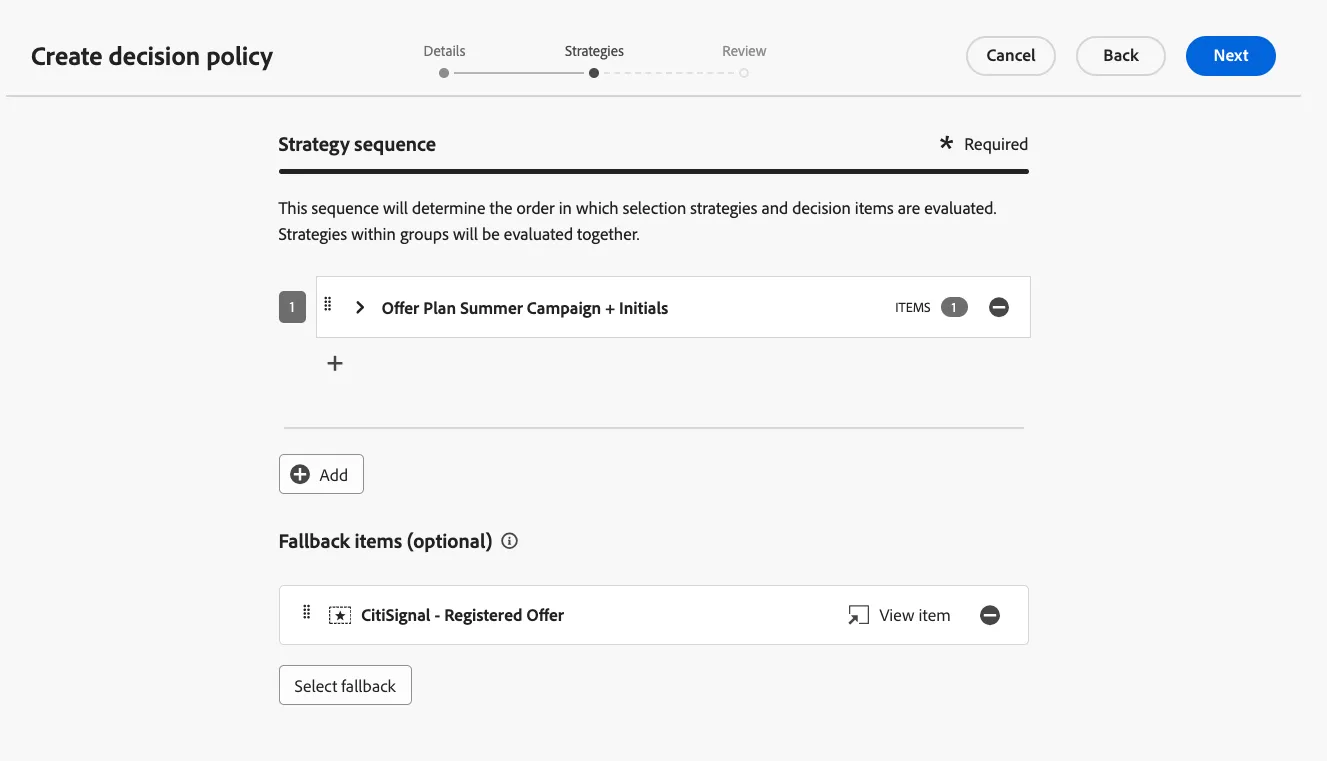Click the Select fallback button

tap(345, 686)
